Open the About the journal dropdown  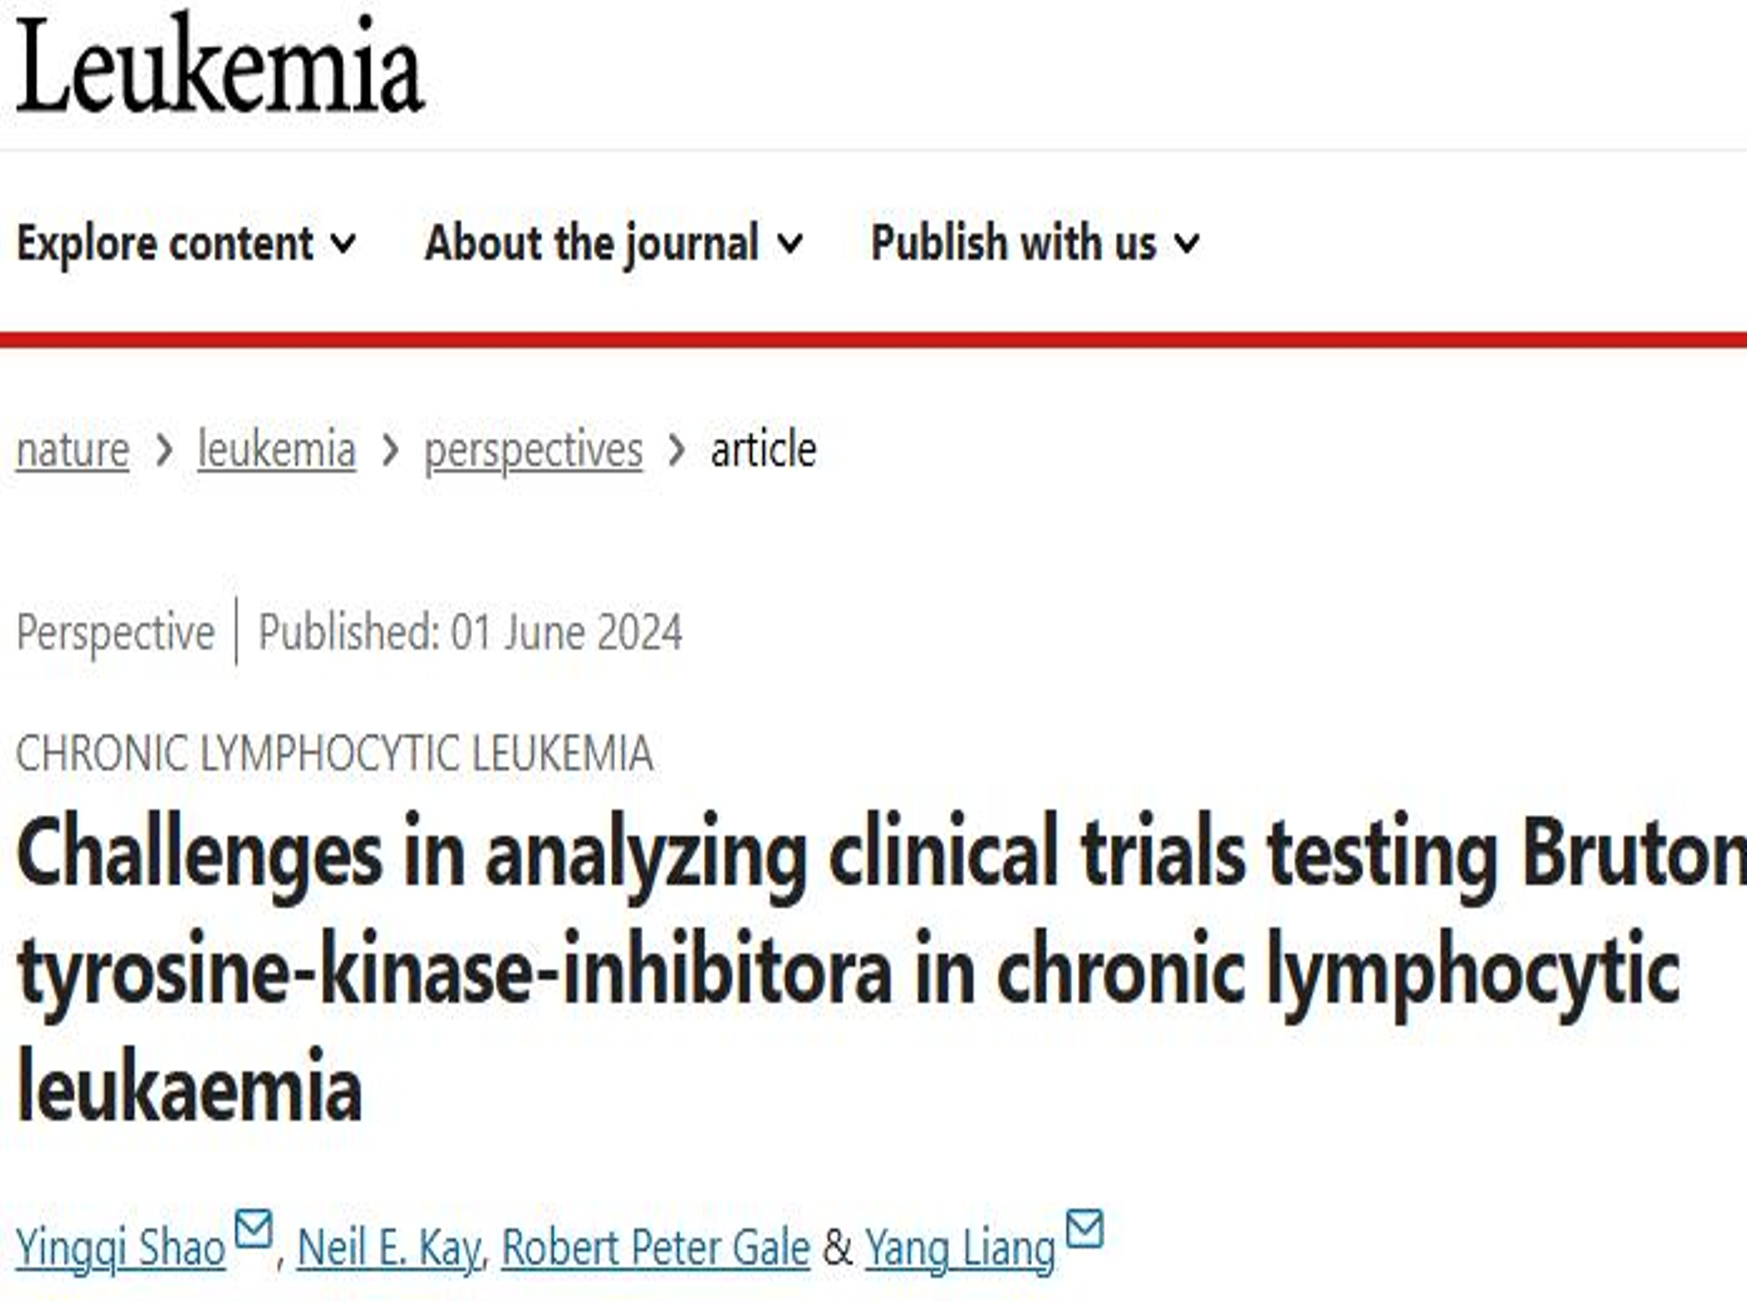(613, 243)
